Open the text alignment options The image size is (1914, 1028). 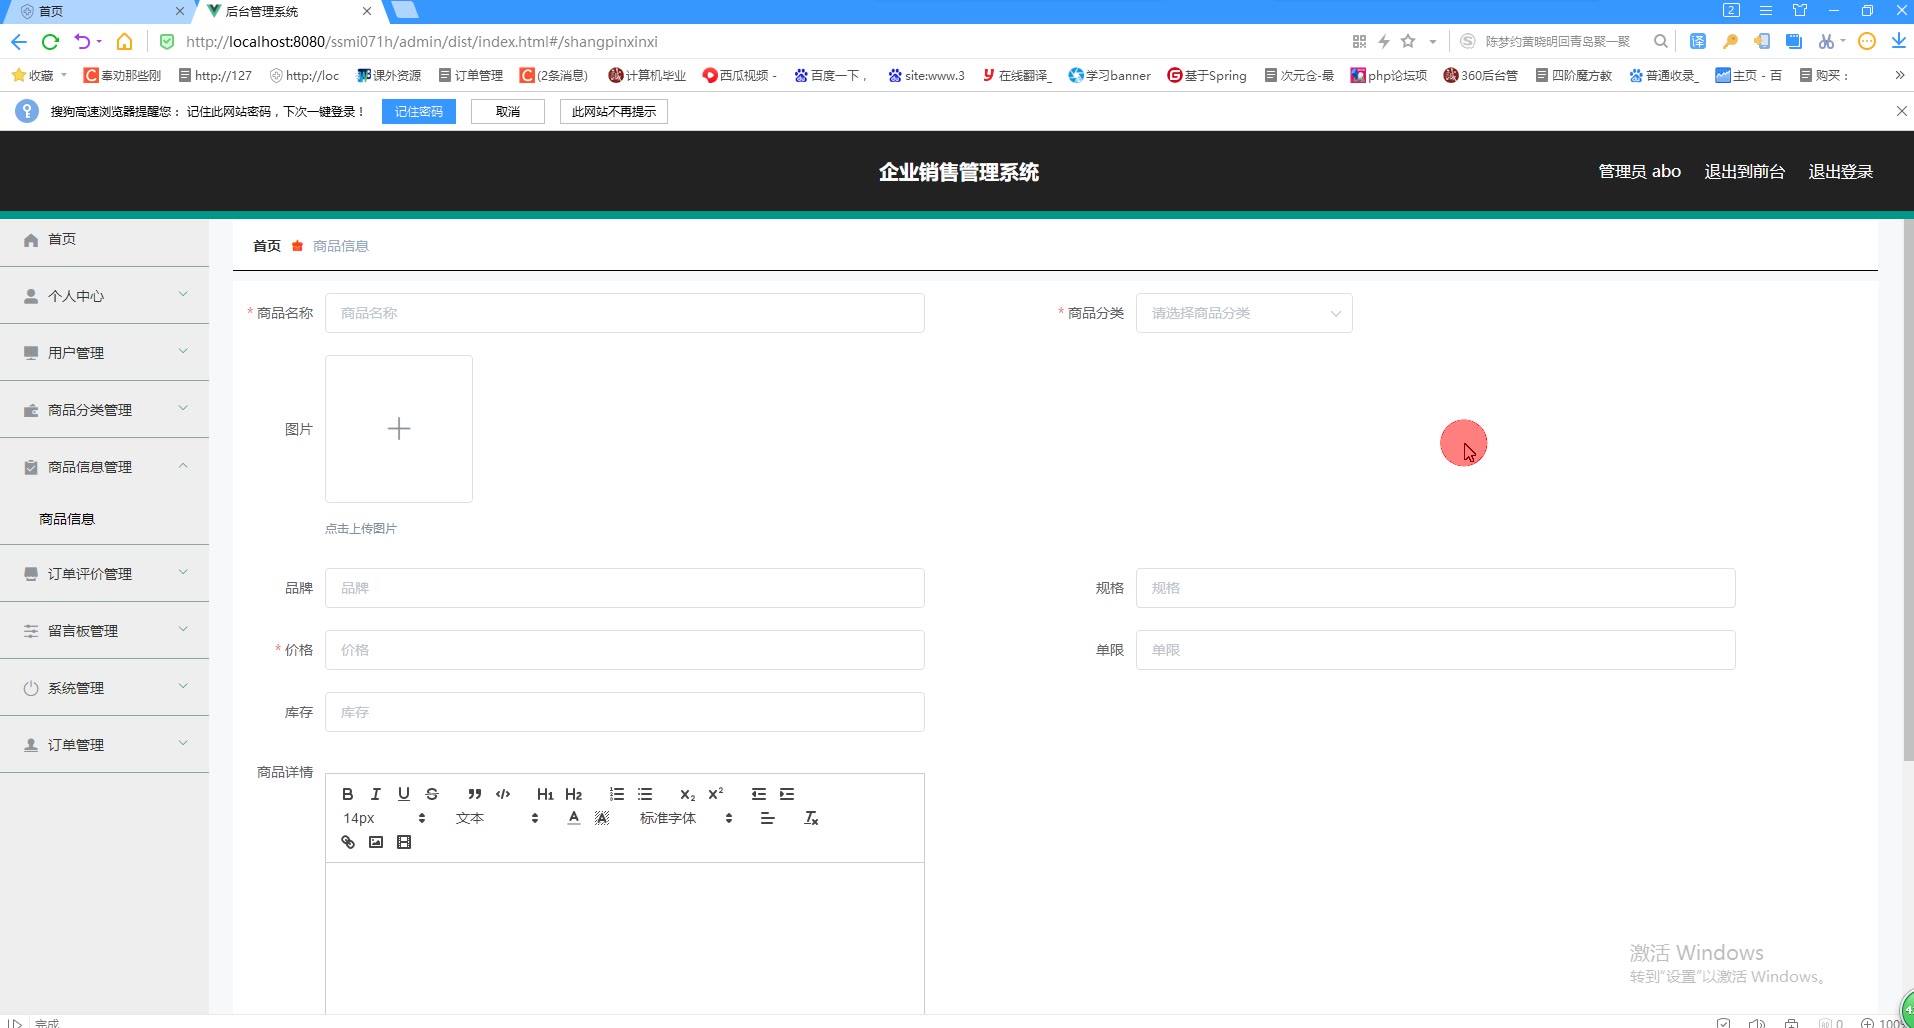tap(767, 818)
